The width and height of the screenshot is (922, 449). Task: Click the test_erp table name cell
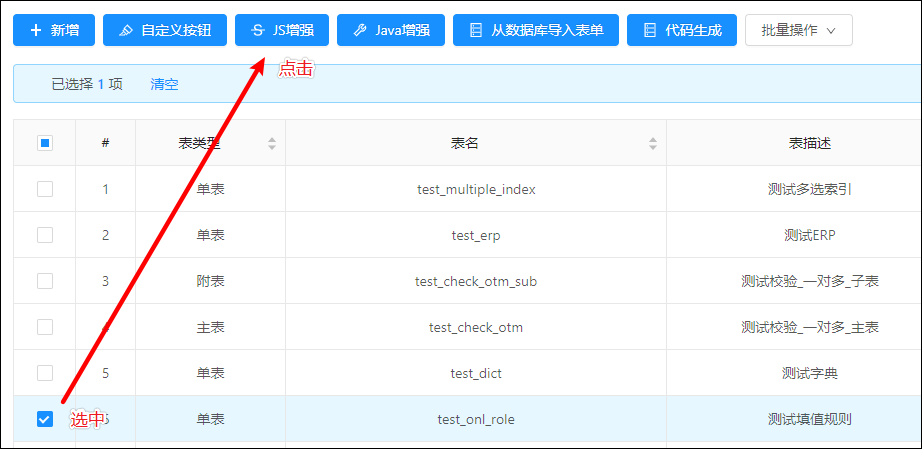point(476,235)
